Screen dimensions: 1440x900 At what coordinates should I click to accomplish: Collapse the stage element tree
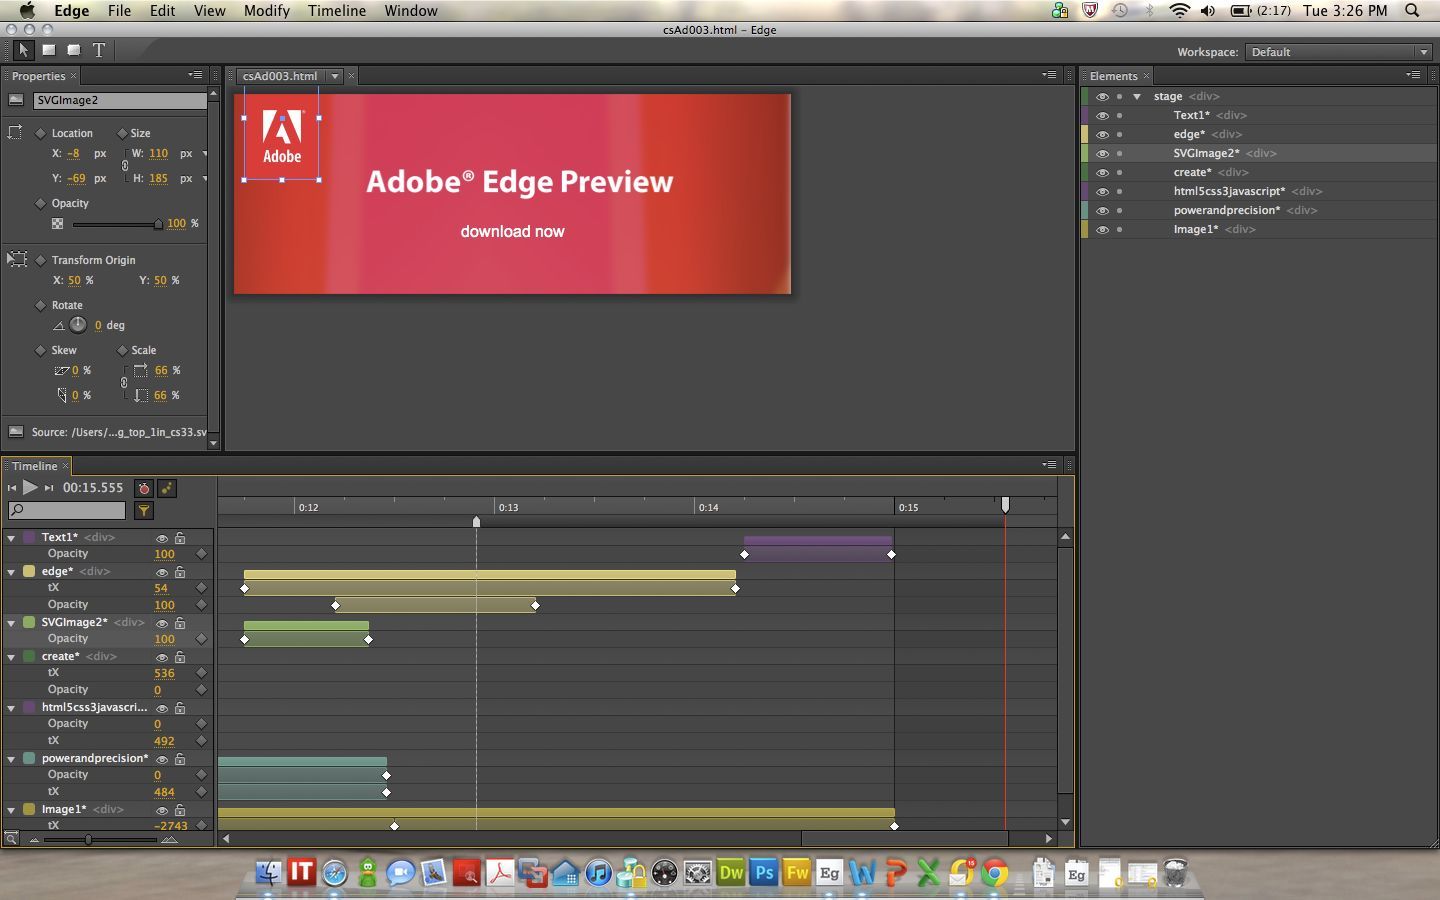pyautogui.click(x=1137, y=96)
